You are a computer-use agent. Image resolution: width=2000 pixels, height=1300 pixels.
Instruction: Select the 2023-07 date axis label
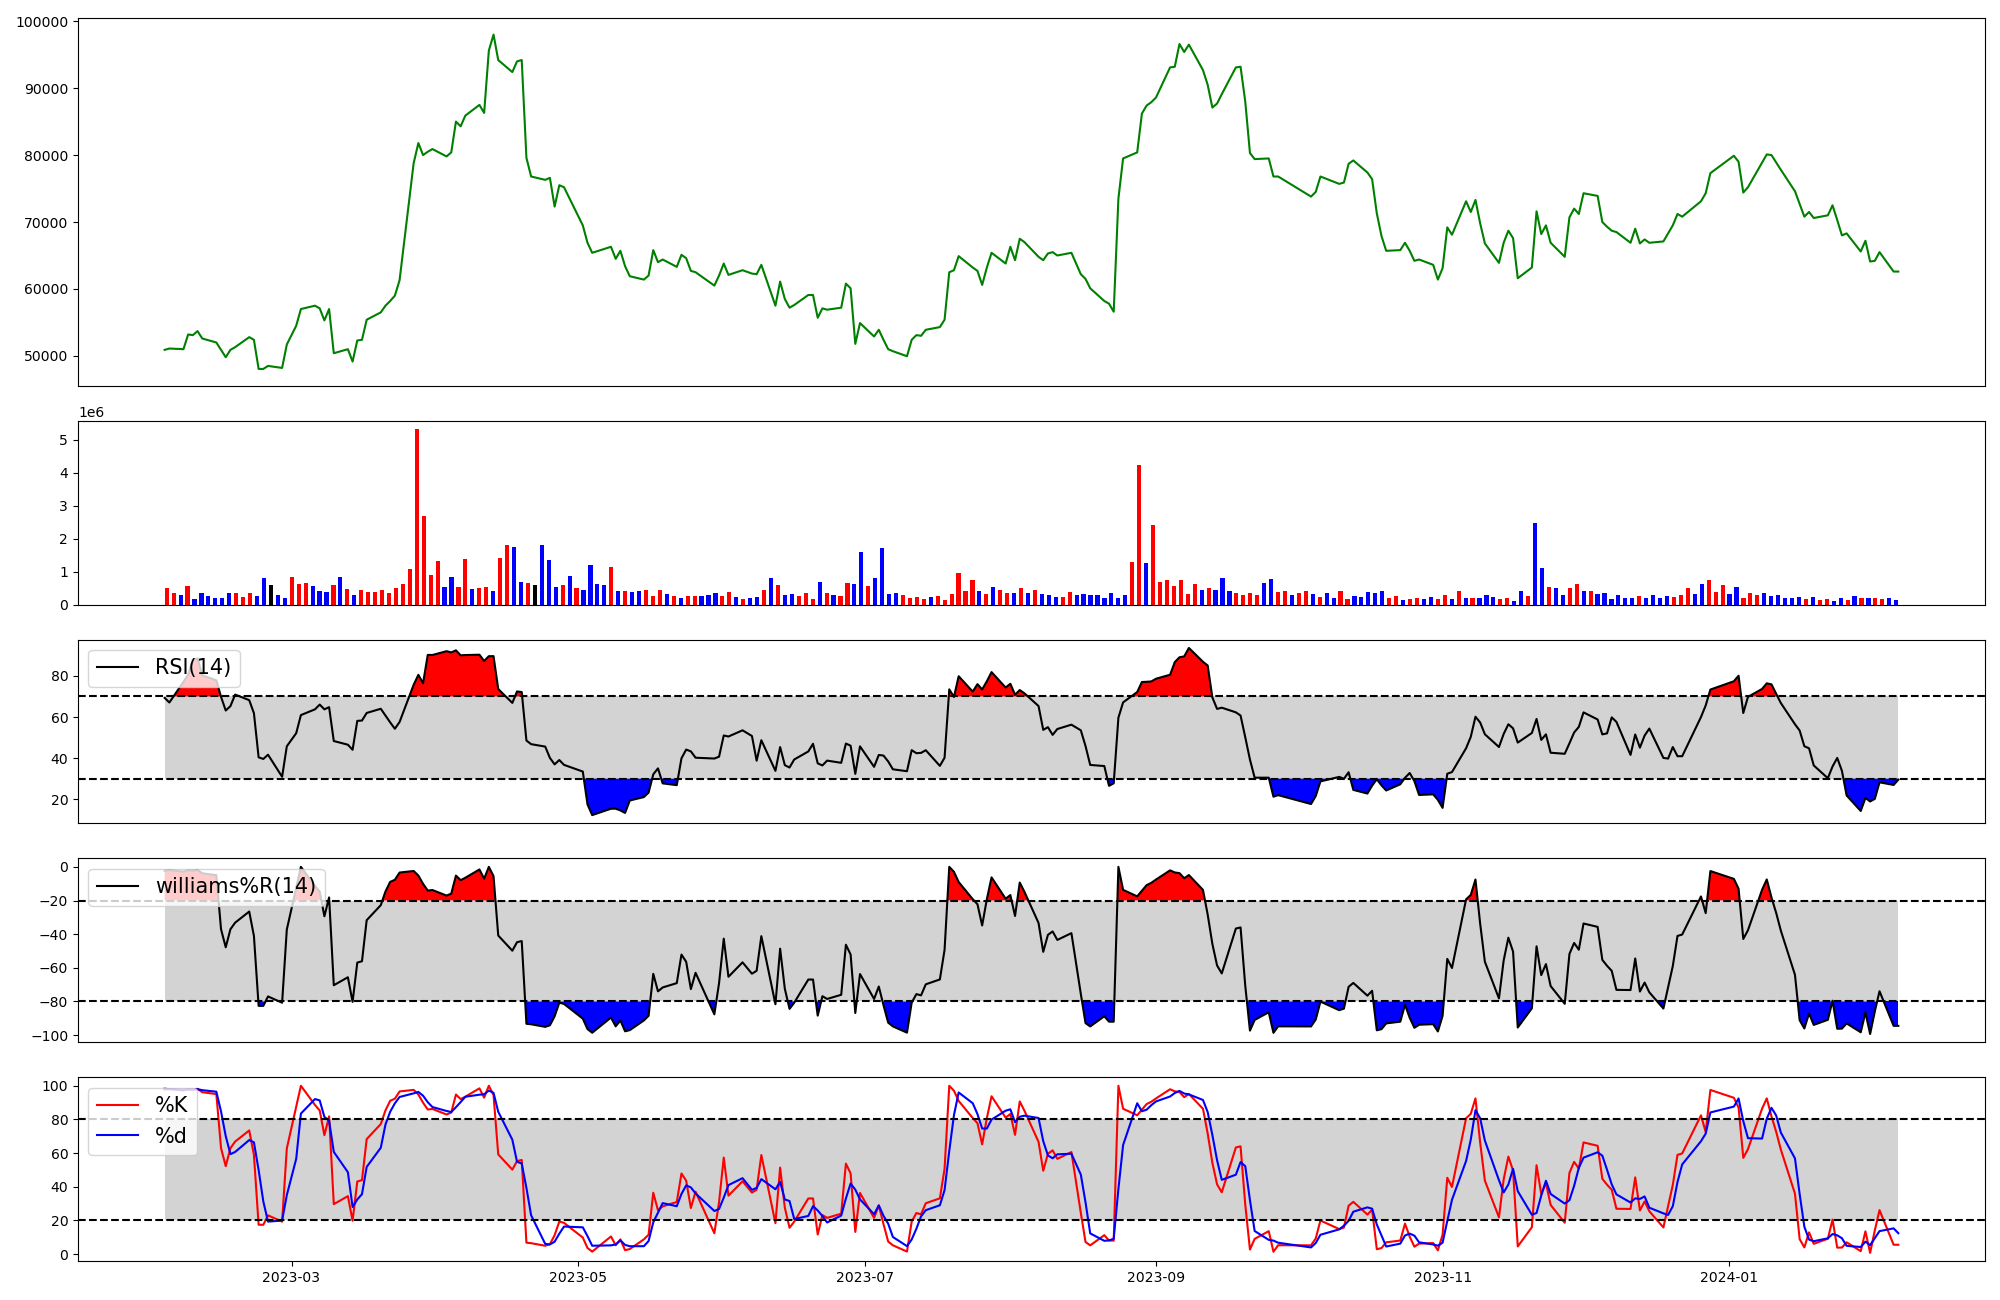tap(864, 1277)
